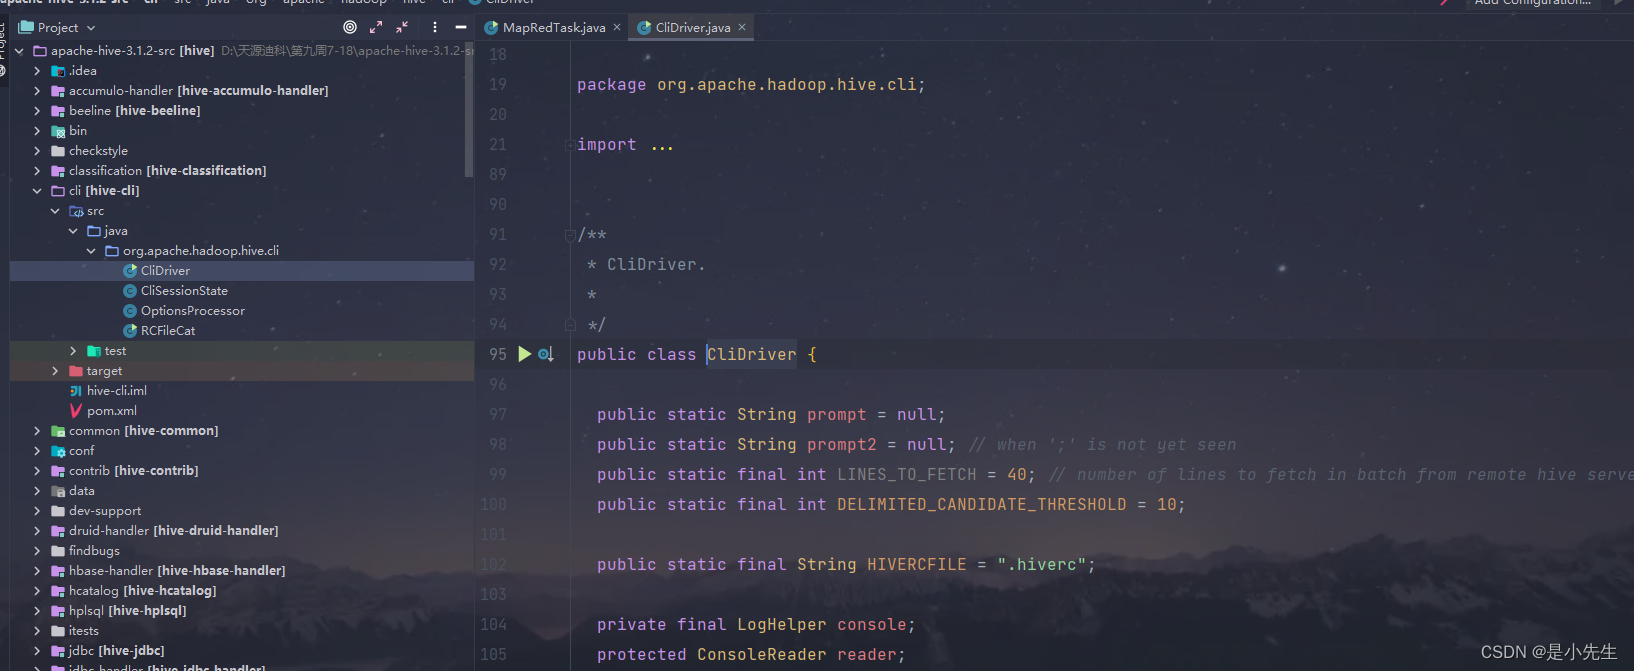Click the CliDriver class icon in tree
This screenshot has height=671, width=1634.
click(x=130, y=271)
